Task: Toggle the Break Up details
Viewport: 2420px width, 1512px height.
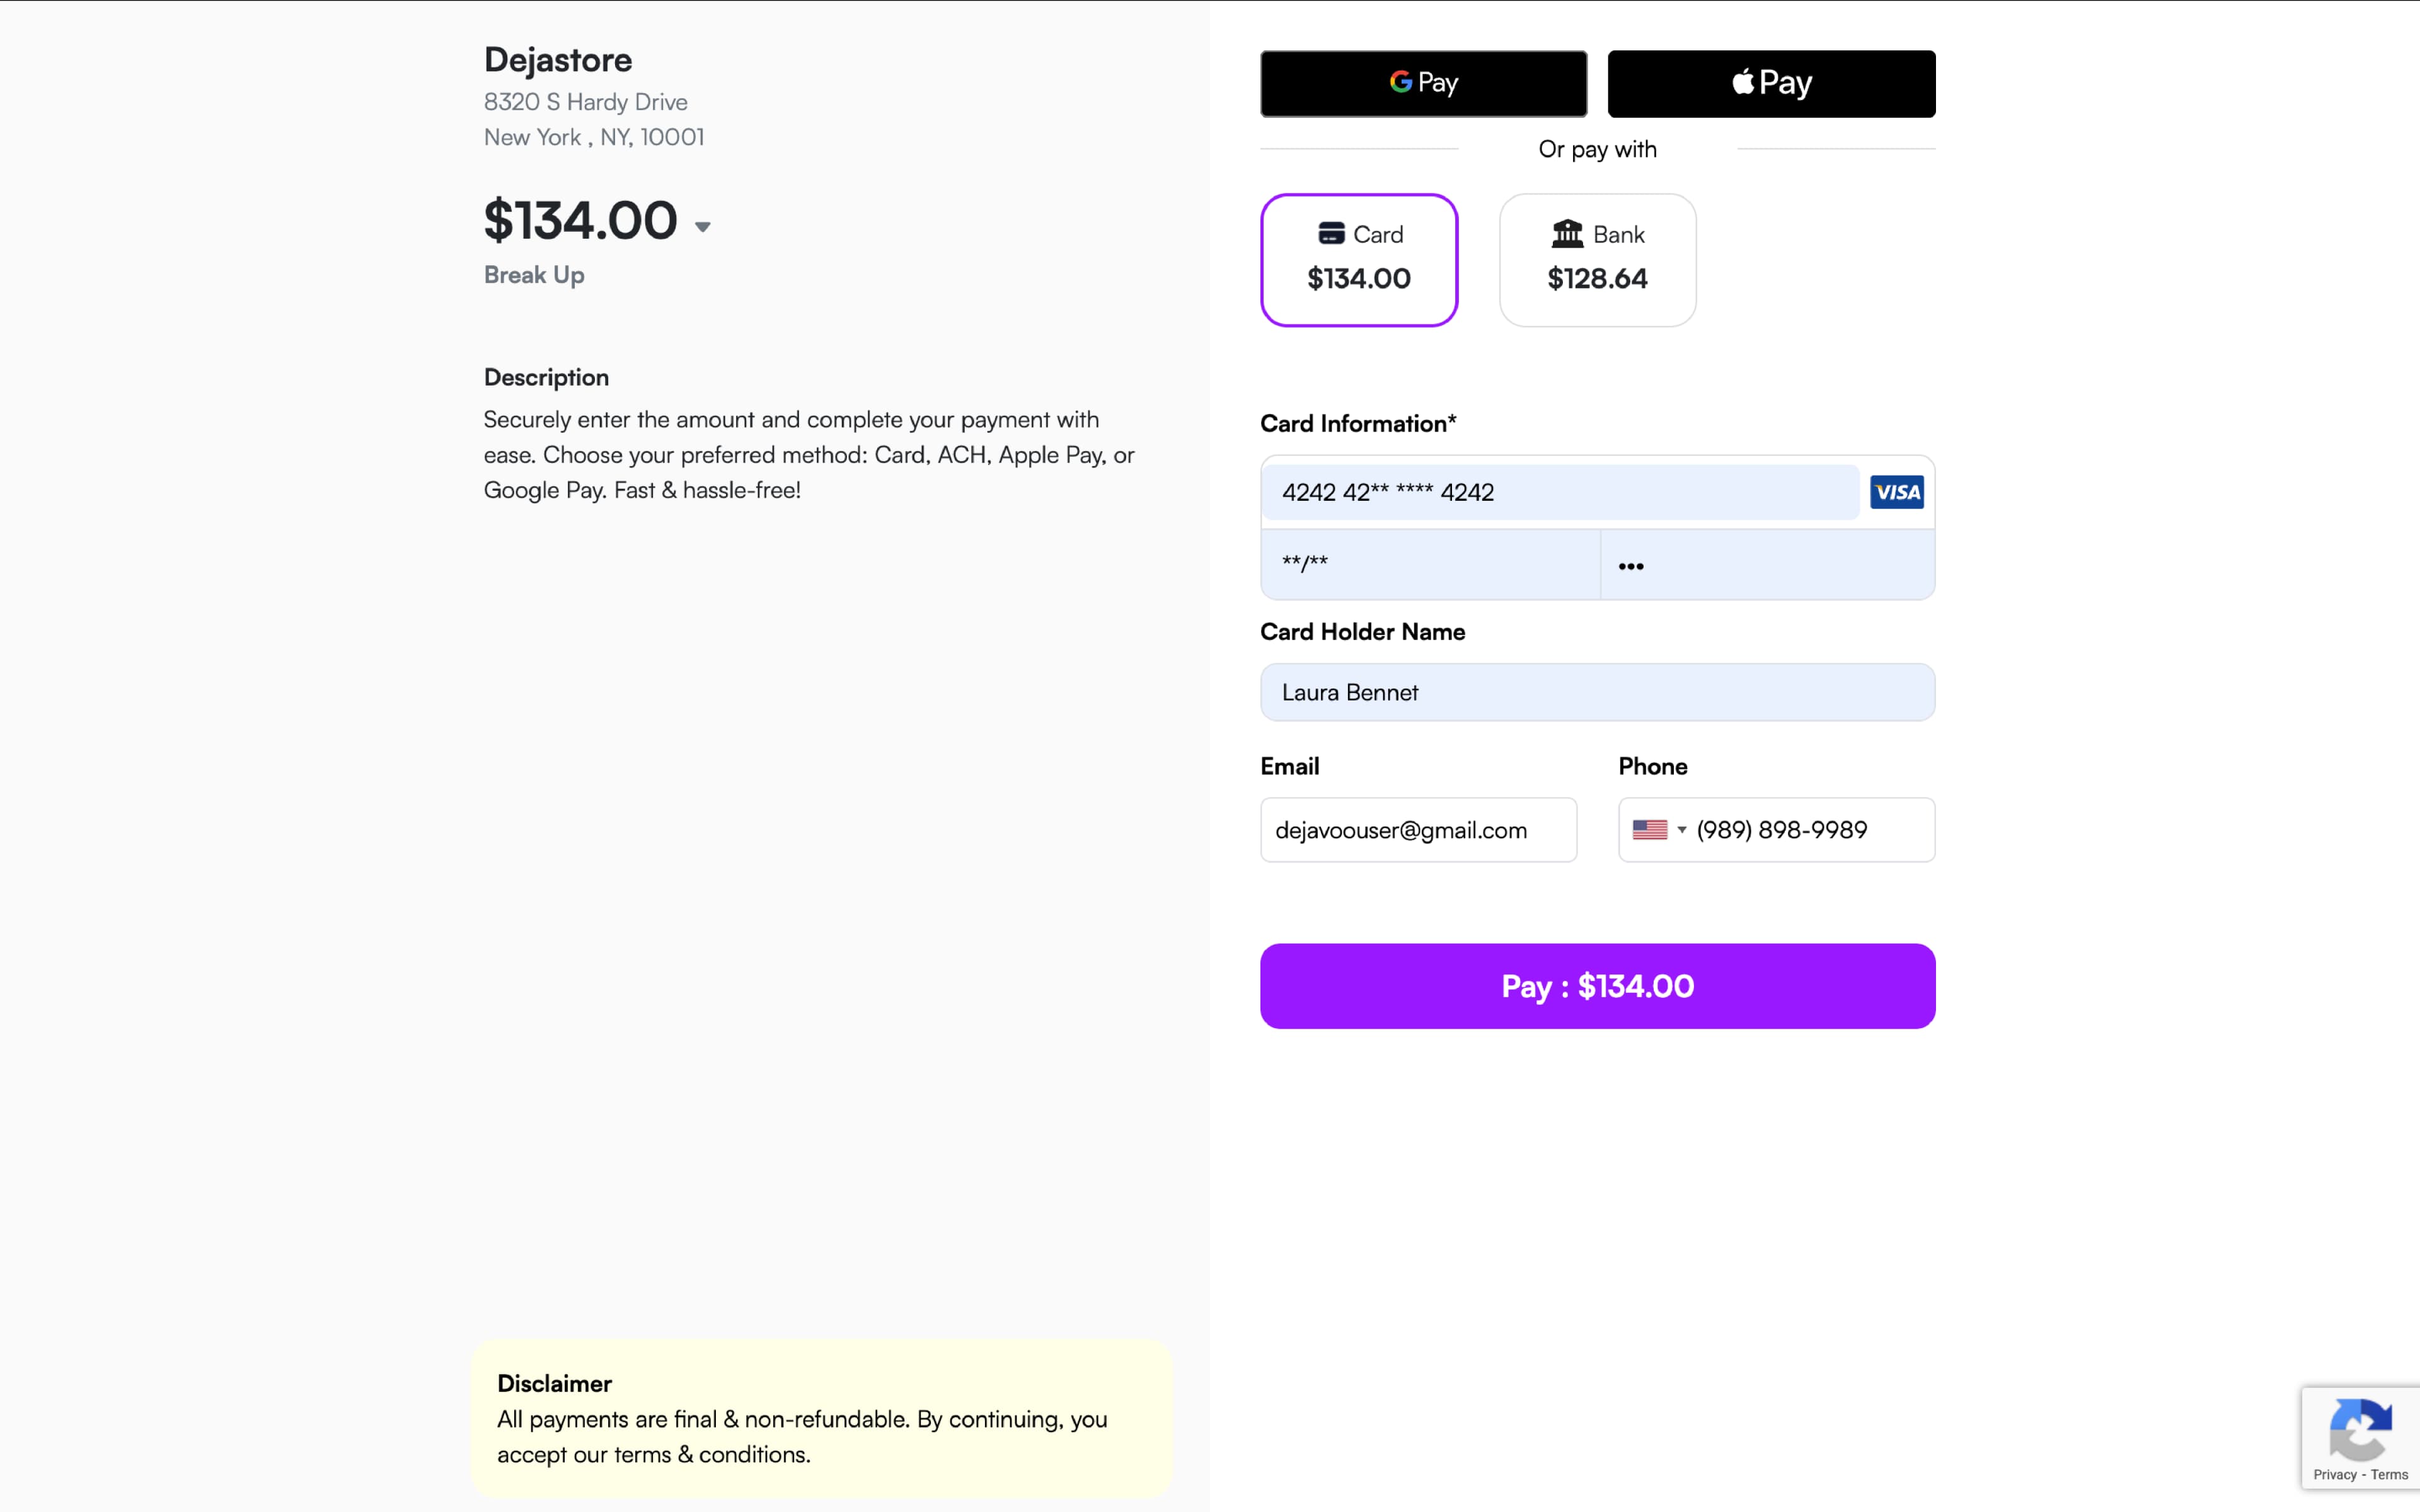Action: 534,275
